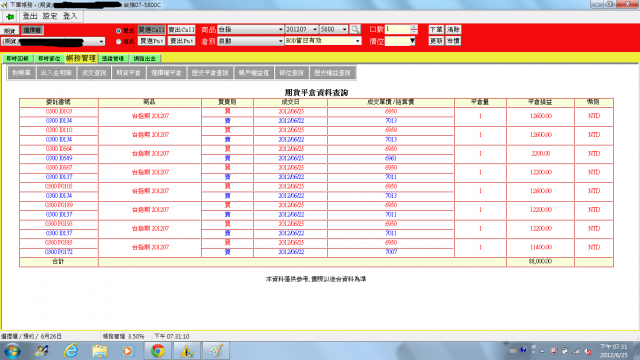Screen dimensions: 640x360
Task: Launch Internet Explorer from the taskbar
Action: point(71,351)
